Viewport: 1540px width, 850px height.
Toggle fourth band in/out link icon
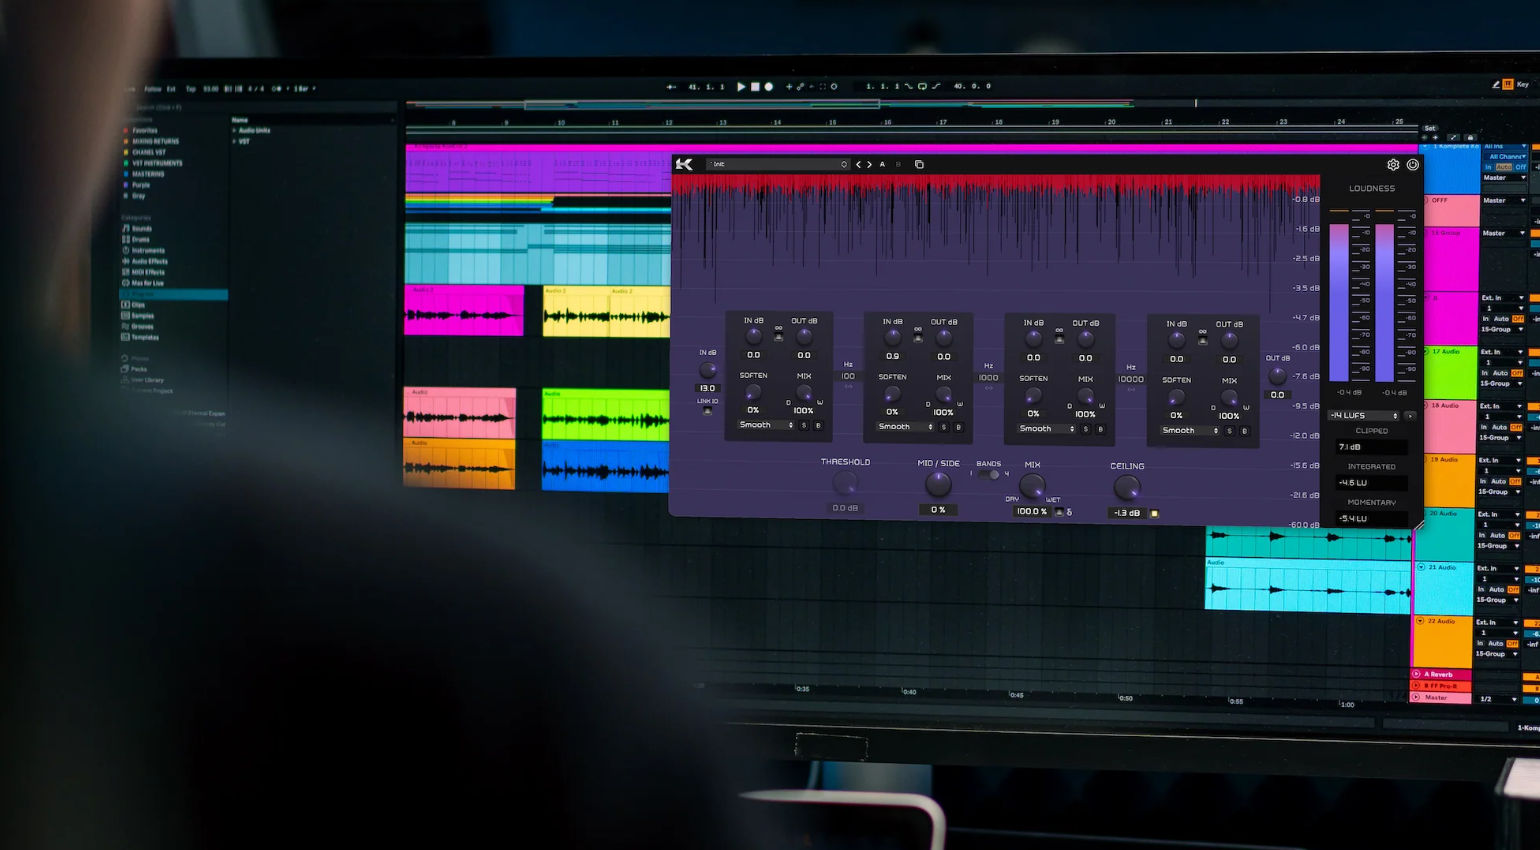point(1203,337)
